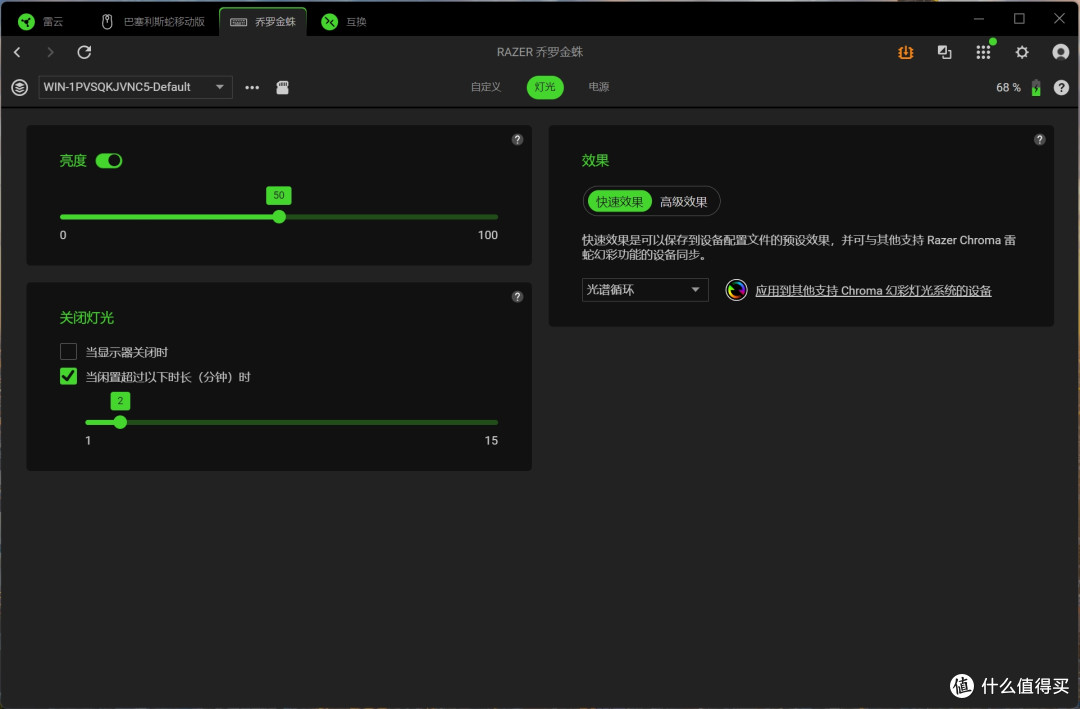This screenshot has width=1080, height=709.
Task: Expand the WIN-1PVSQKJVNC5-Default profile dropdown
Action: pos(135,88)
